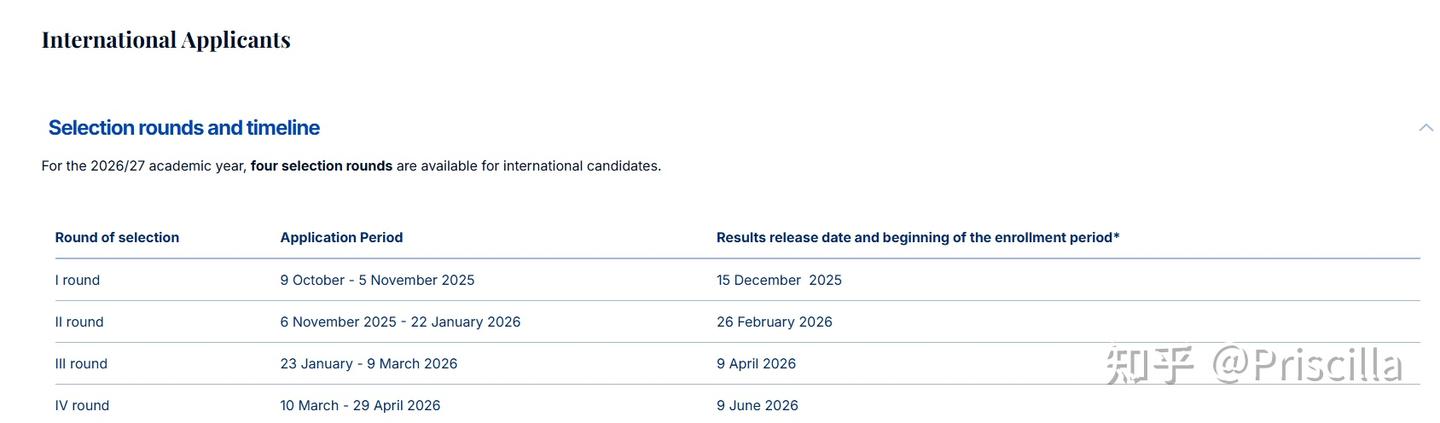Click the 'Selection rounds and timeline' header
This screenshot has width=1440, height=423.
click(184, 127)
